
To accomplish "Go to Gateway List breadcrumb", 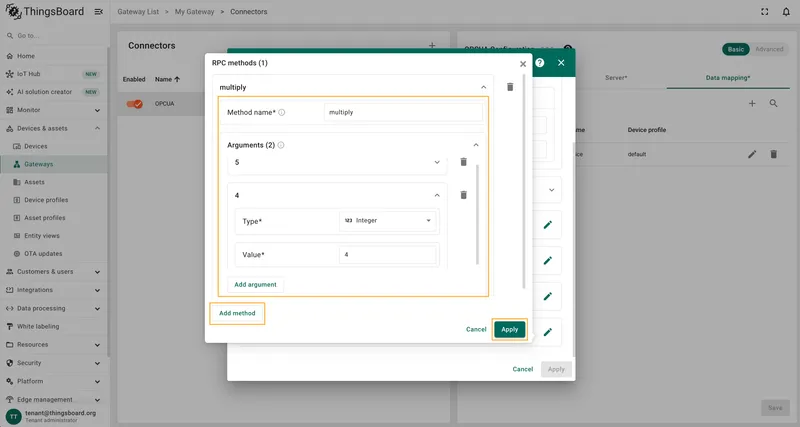I will [x=138, y=12].
